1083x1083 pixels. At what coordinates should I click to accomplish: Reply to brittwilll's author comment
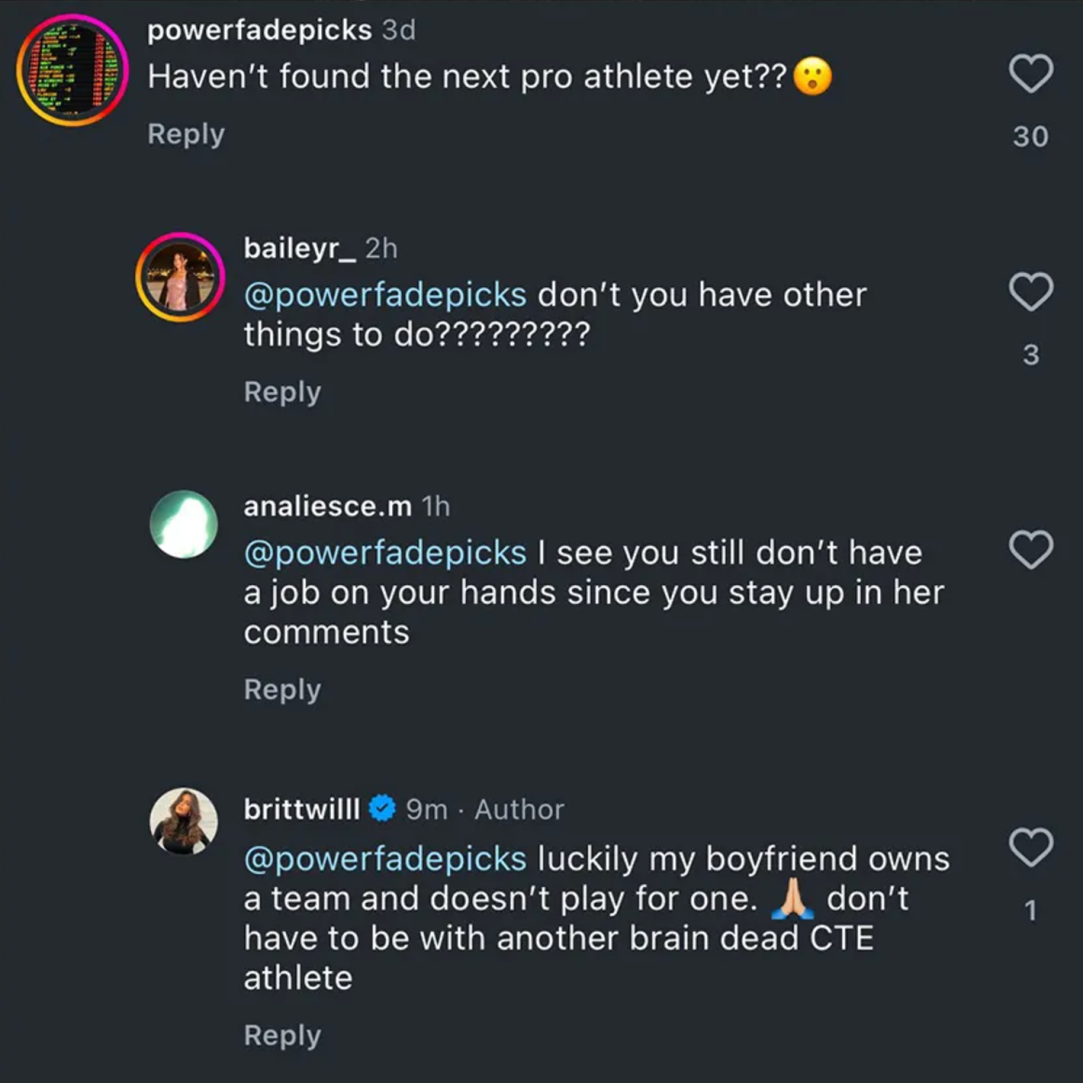click(282, 1036)
